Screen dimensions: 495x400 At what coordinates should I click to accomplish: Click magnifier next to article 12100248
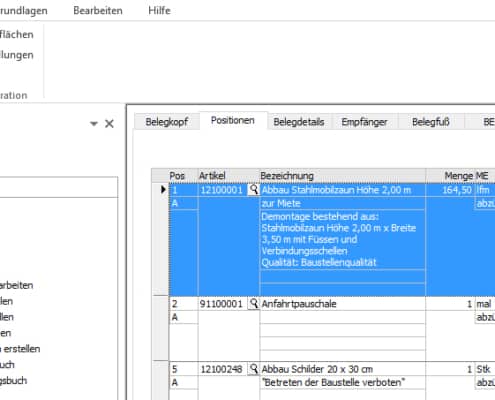coord(254,369)
